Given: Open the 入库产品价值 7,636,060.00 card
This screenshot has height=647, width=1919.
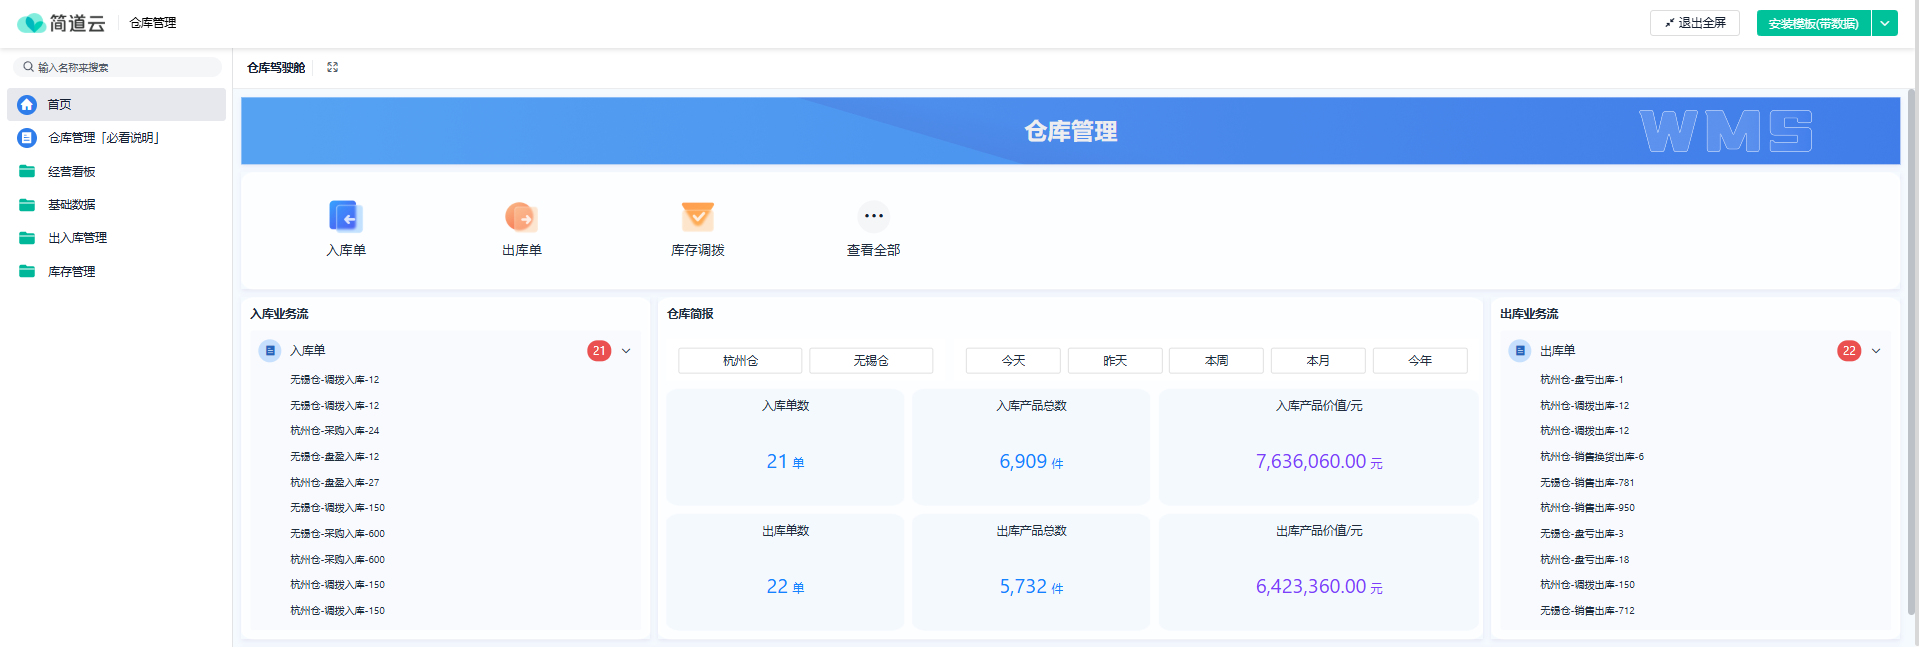Looking at the screenshot, I should (1319, 447).
